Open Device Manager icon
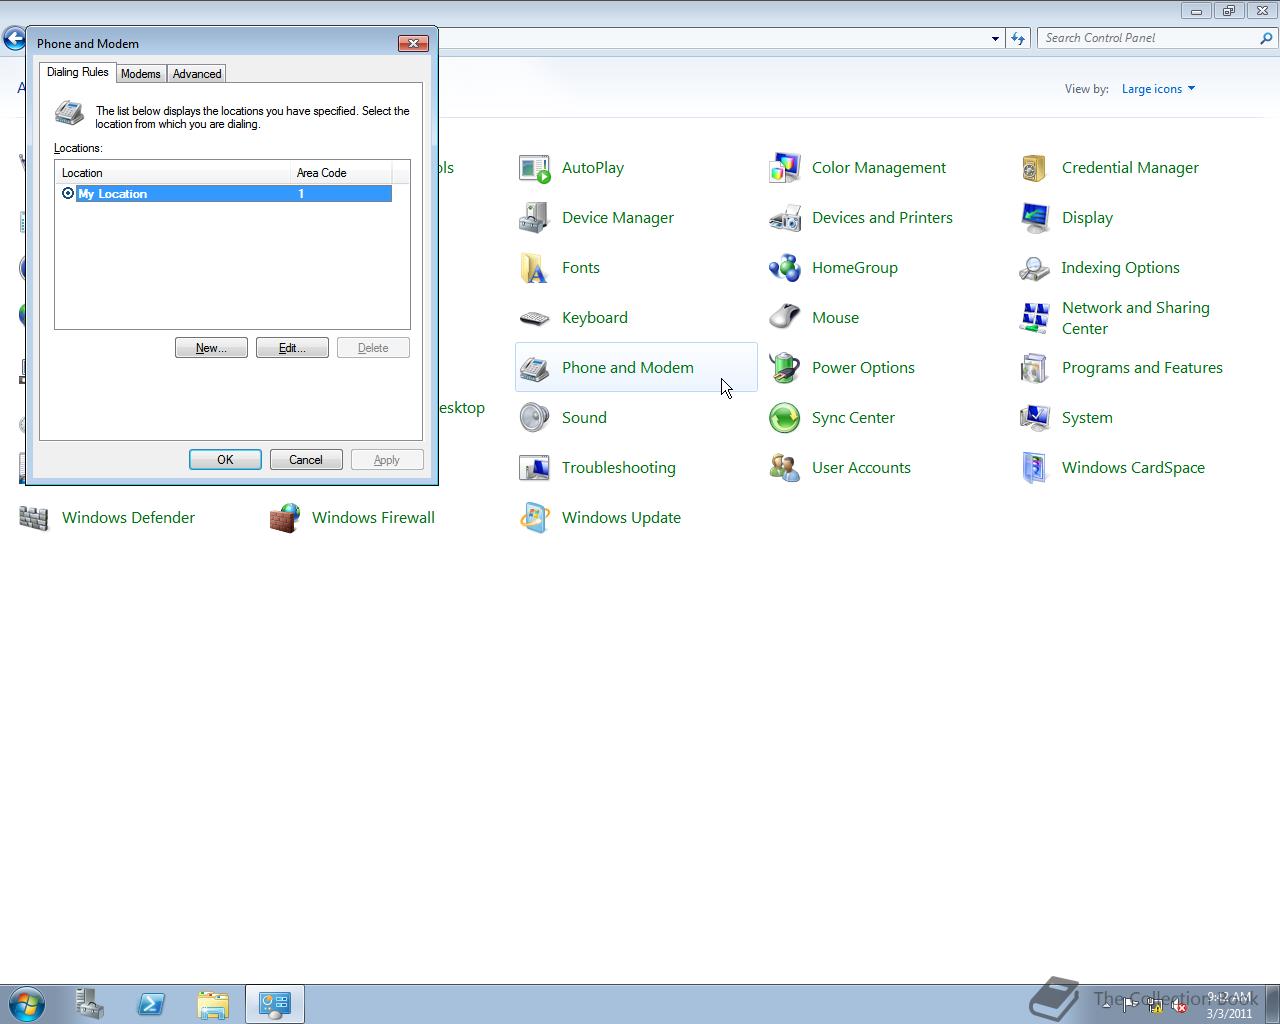 [534, 218]
